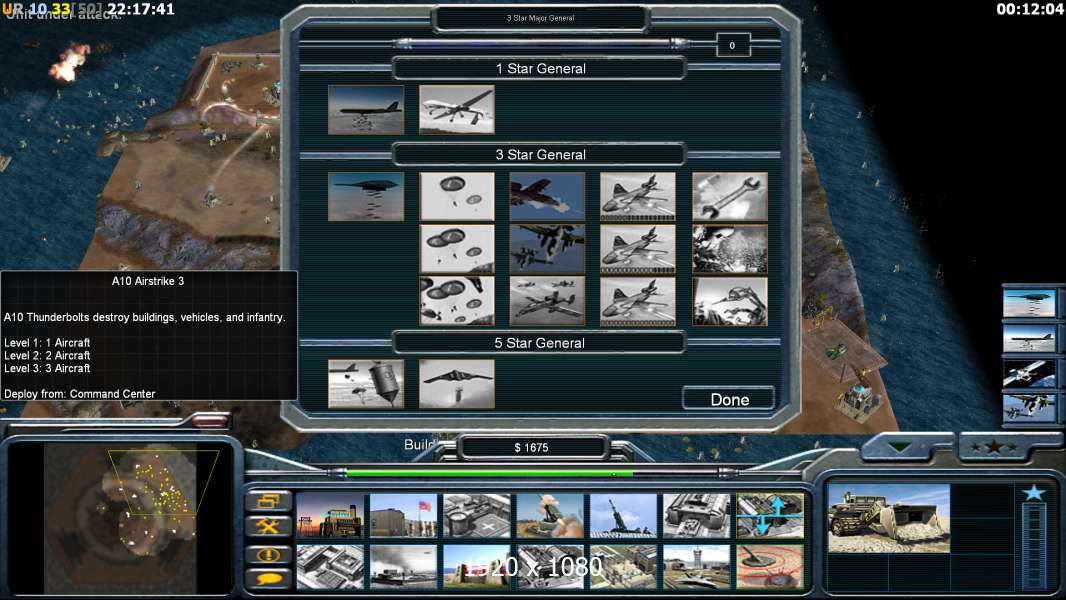The width and height of the screenshot is (1066, 600).
Task: Click the available points counter showing 0
Action: [732, 46]
